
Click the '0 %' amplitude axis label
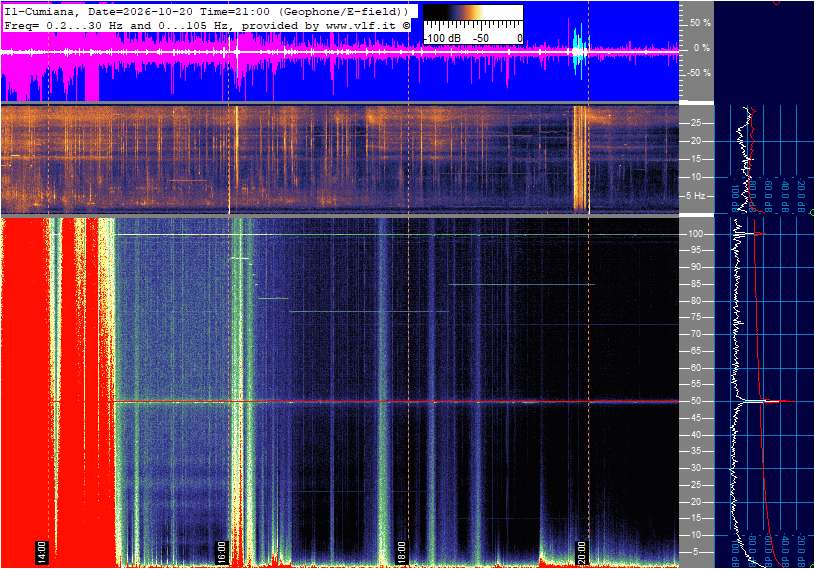coord(701,48)
